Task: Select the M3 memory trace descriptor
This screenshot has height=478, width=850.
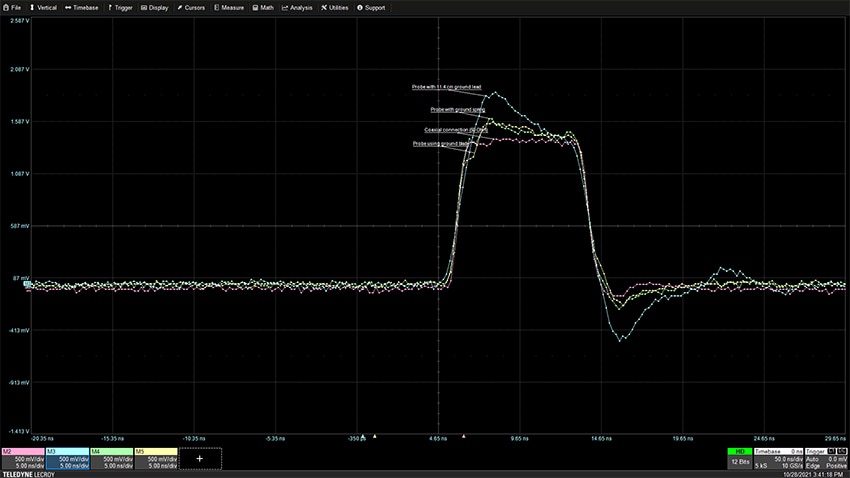Action: 66,459
